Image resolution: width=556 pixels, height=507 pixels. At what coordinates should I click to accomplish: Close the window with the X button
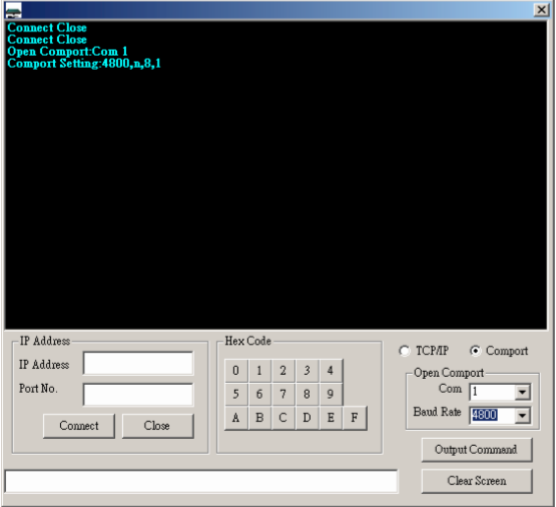pos(541,10)
